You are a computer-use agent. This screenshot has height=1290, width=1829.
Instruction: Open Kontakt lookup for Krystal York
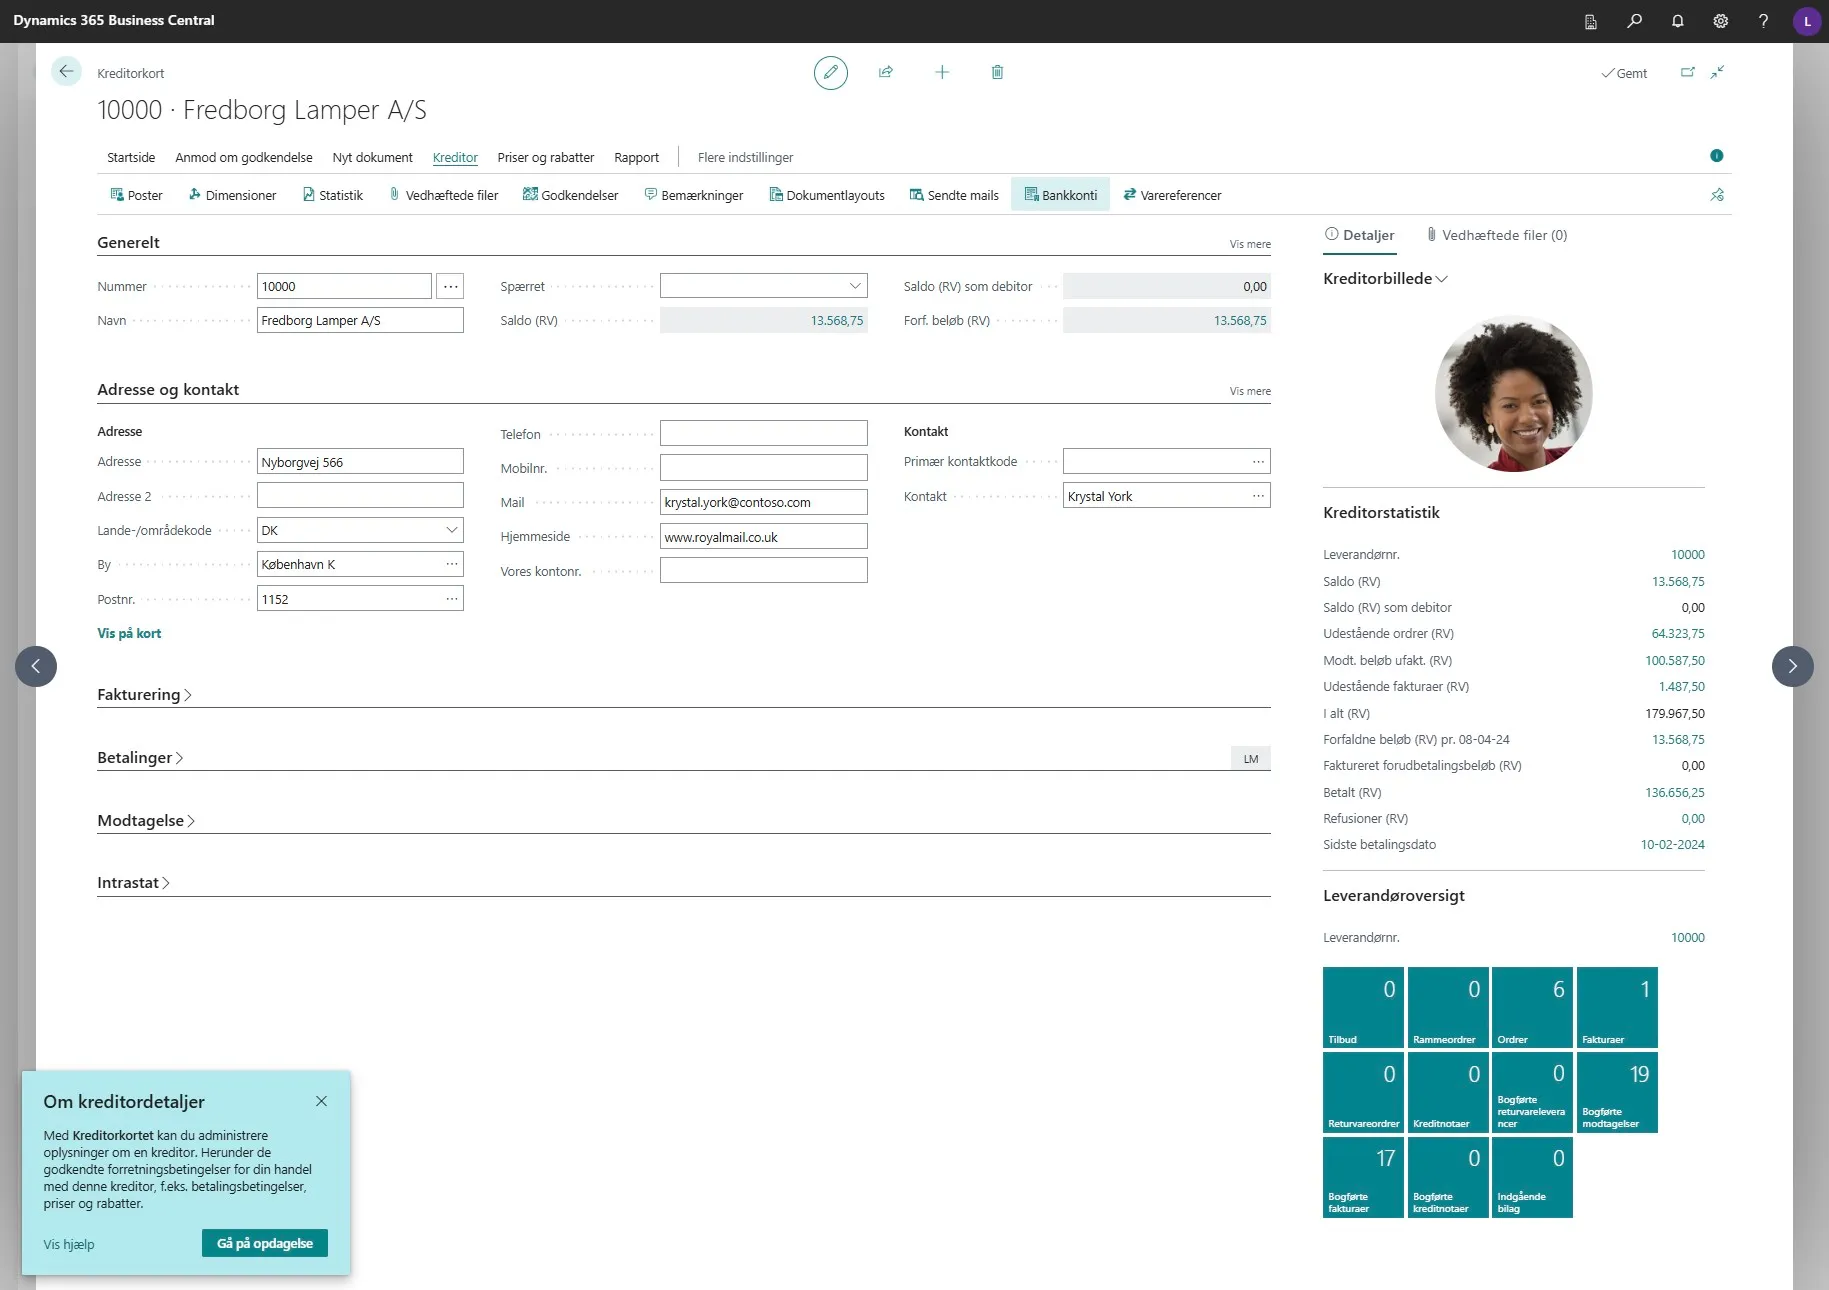pos(1258,496)
